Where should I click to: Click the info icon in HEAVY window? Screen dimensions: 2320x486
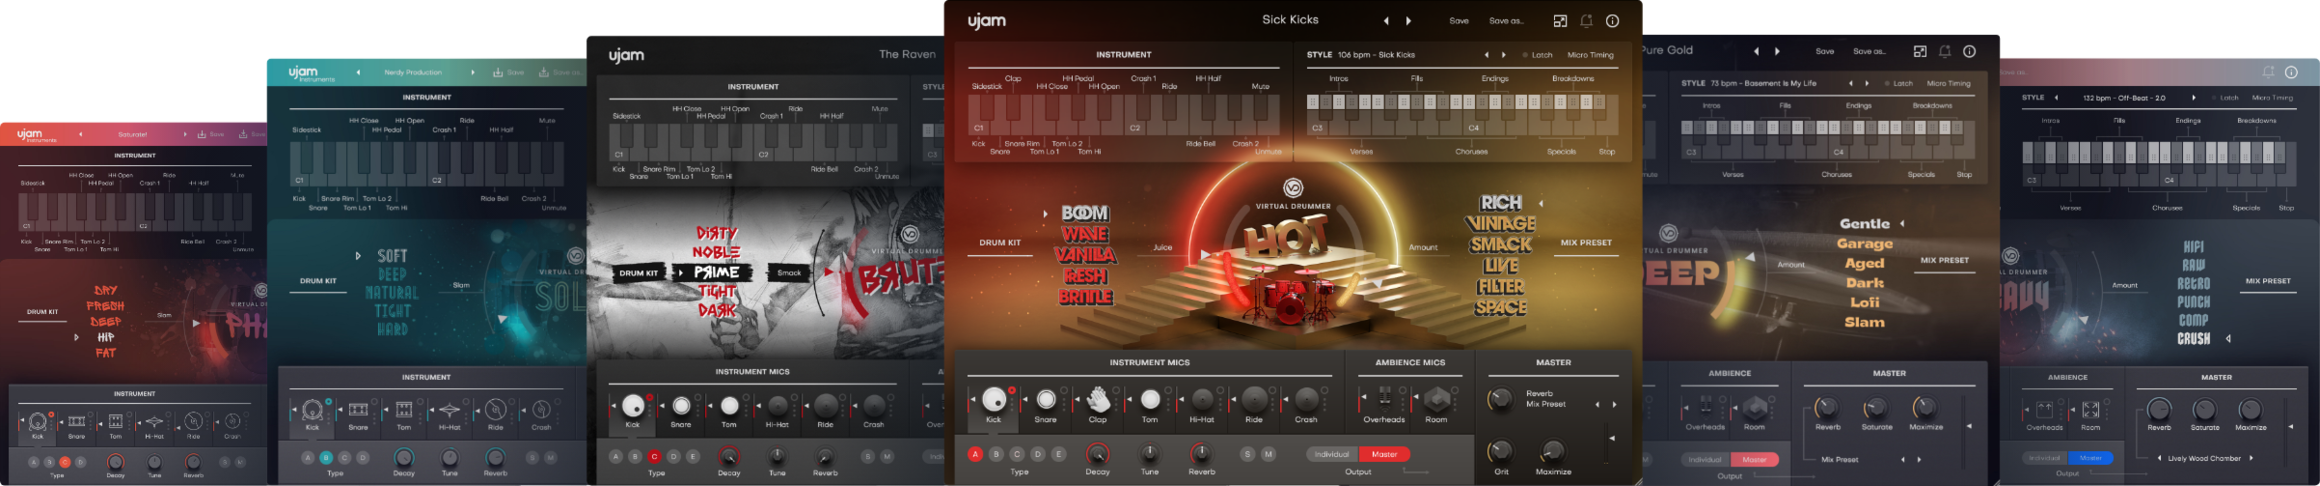pos(2291,72)
